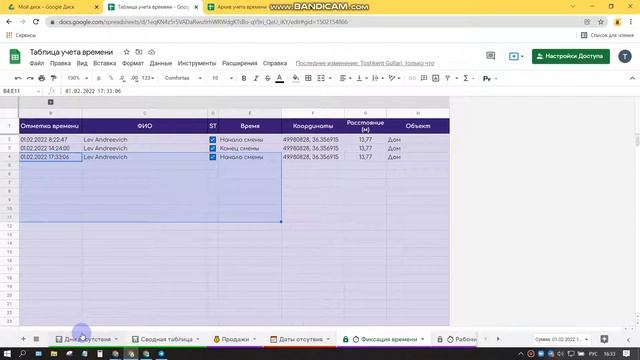Image resolution: width=640 pixels, height=360 pixels.
Task: Click the present meeting icon
Action: pyautogui.click(x=516, y=56)
